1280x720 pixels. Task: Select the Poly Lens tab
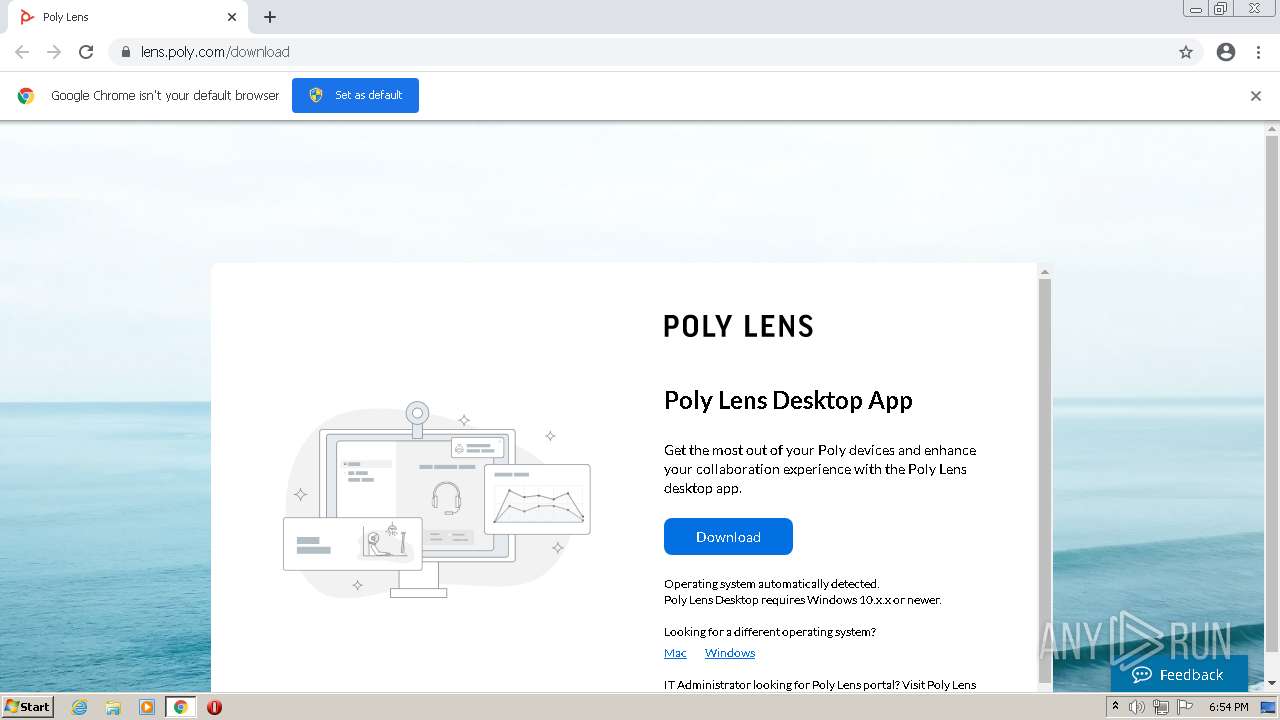[x=128, y=17]
